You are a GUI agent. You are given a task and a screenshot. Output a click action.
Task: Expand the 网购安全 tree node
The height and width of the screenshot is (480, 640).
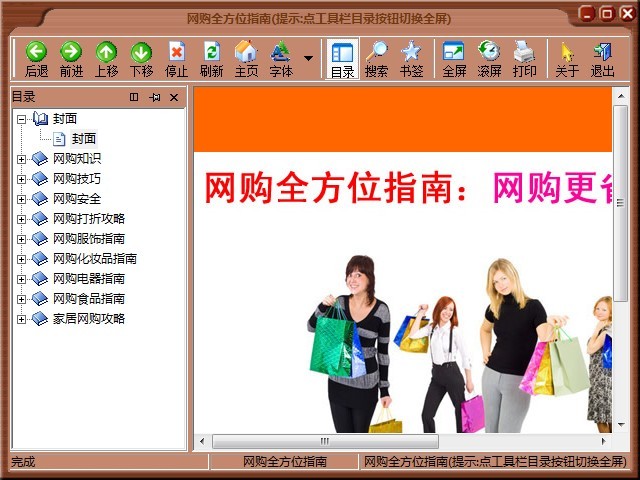(21, 199)
